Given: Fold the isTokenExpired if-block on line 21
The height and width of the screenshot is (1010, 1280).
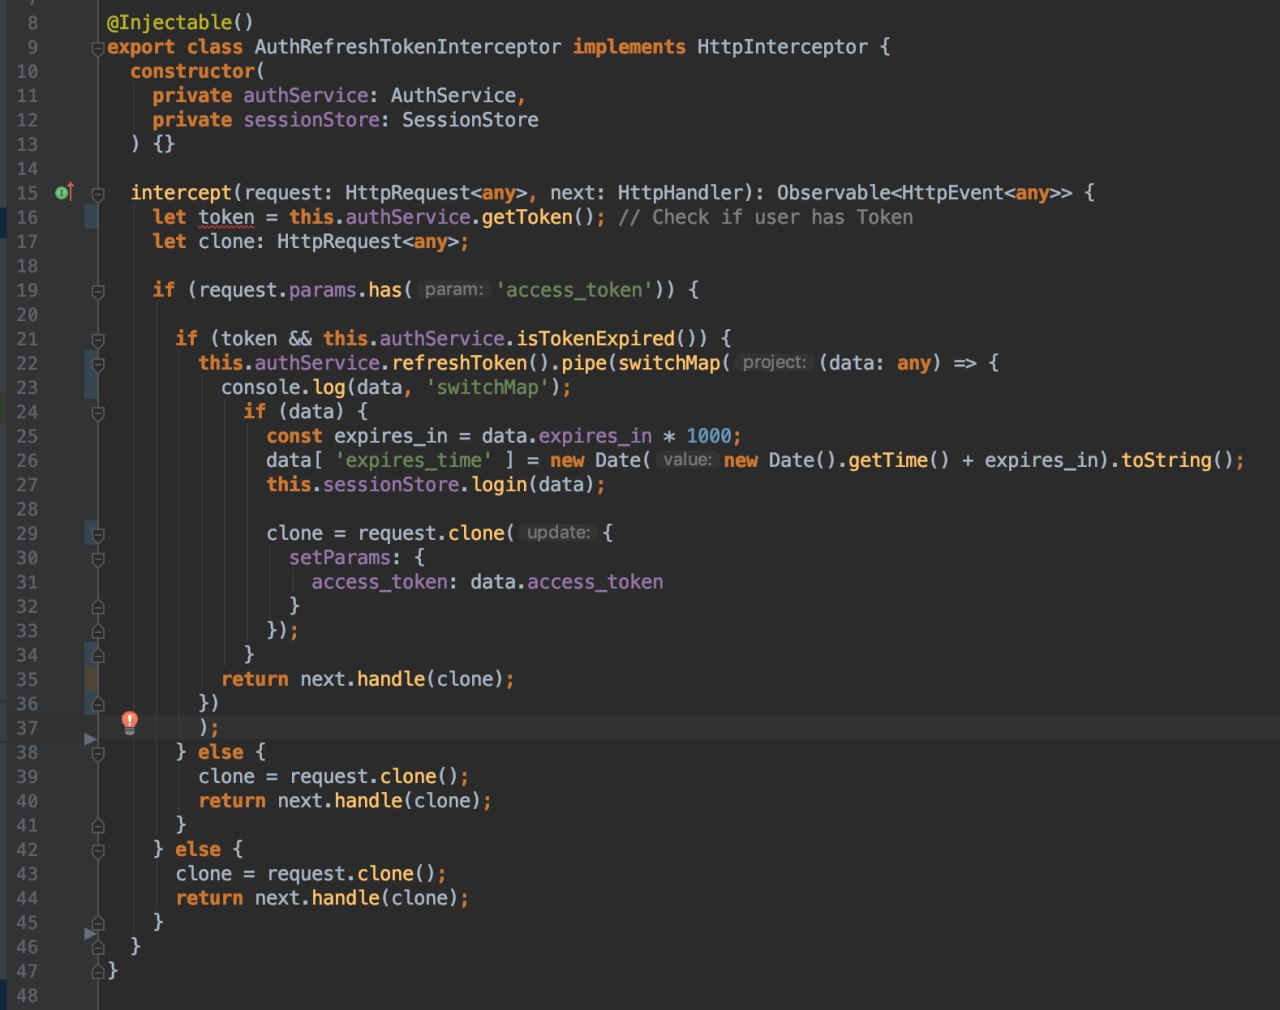Looking at the screenshot, I should pyautogui.click(x=98, y=339).
